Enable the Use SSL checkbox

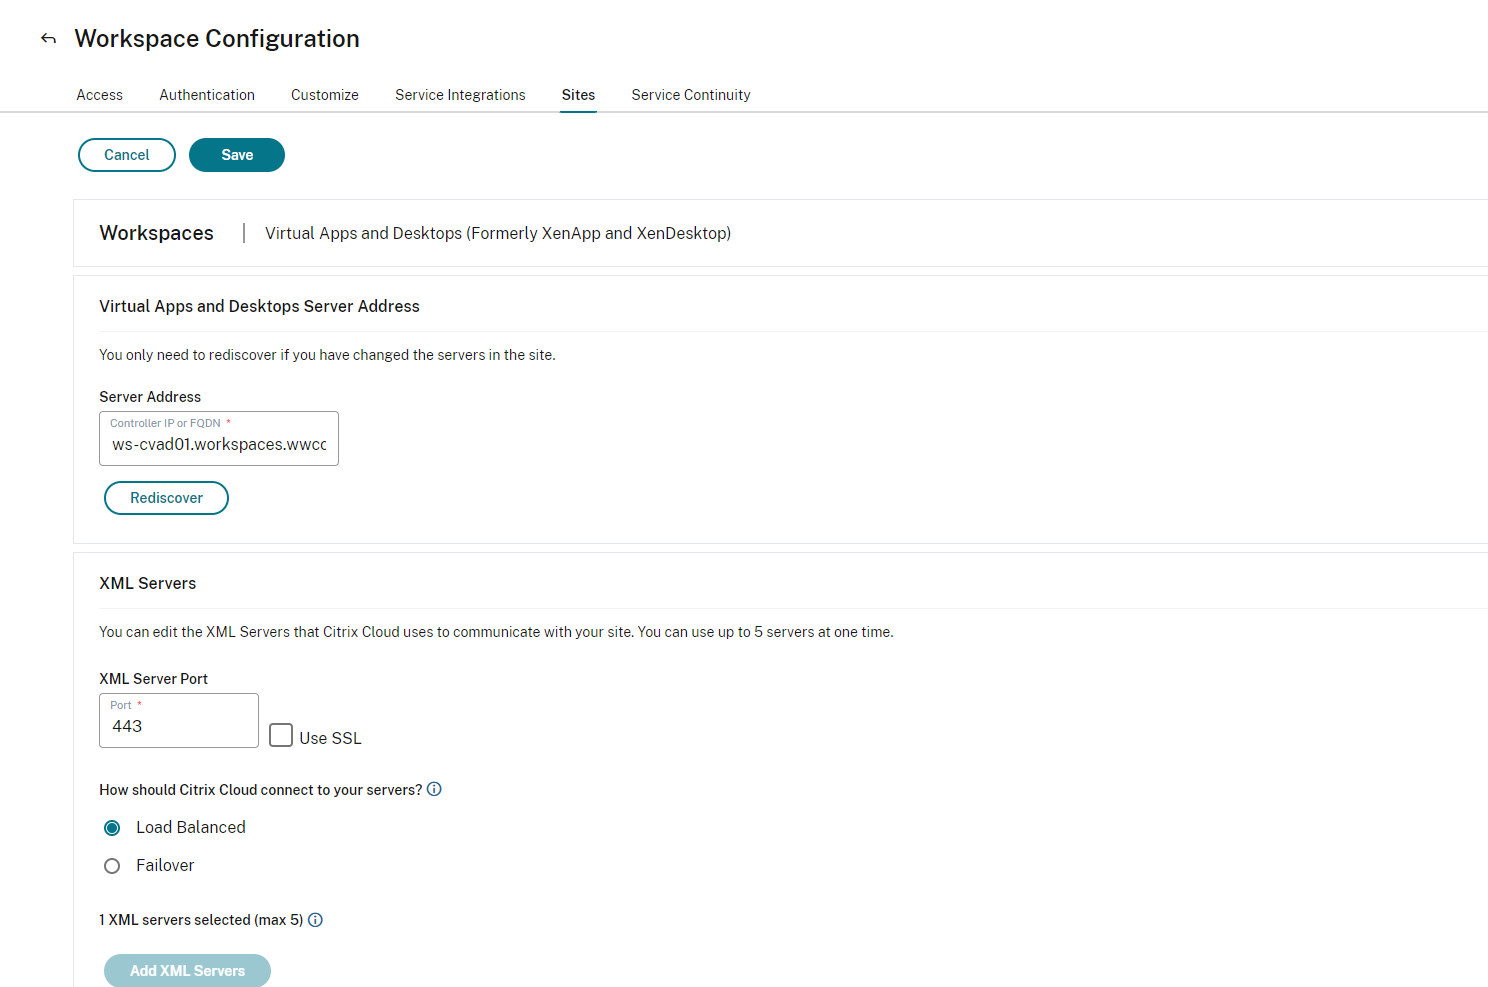[x=281, y=736]
